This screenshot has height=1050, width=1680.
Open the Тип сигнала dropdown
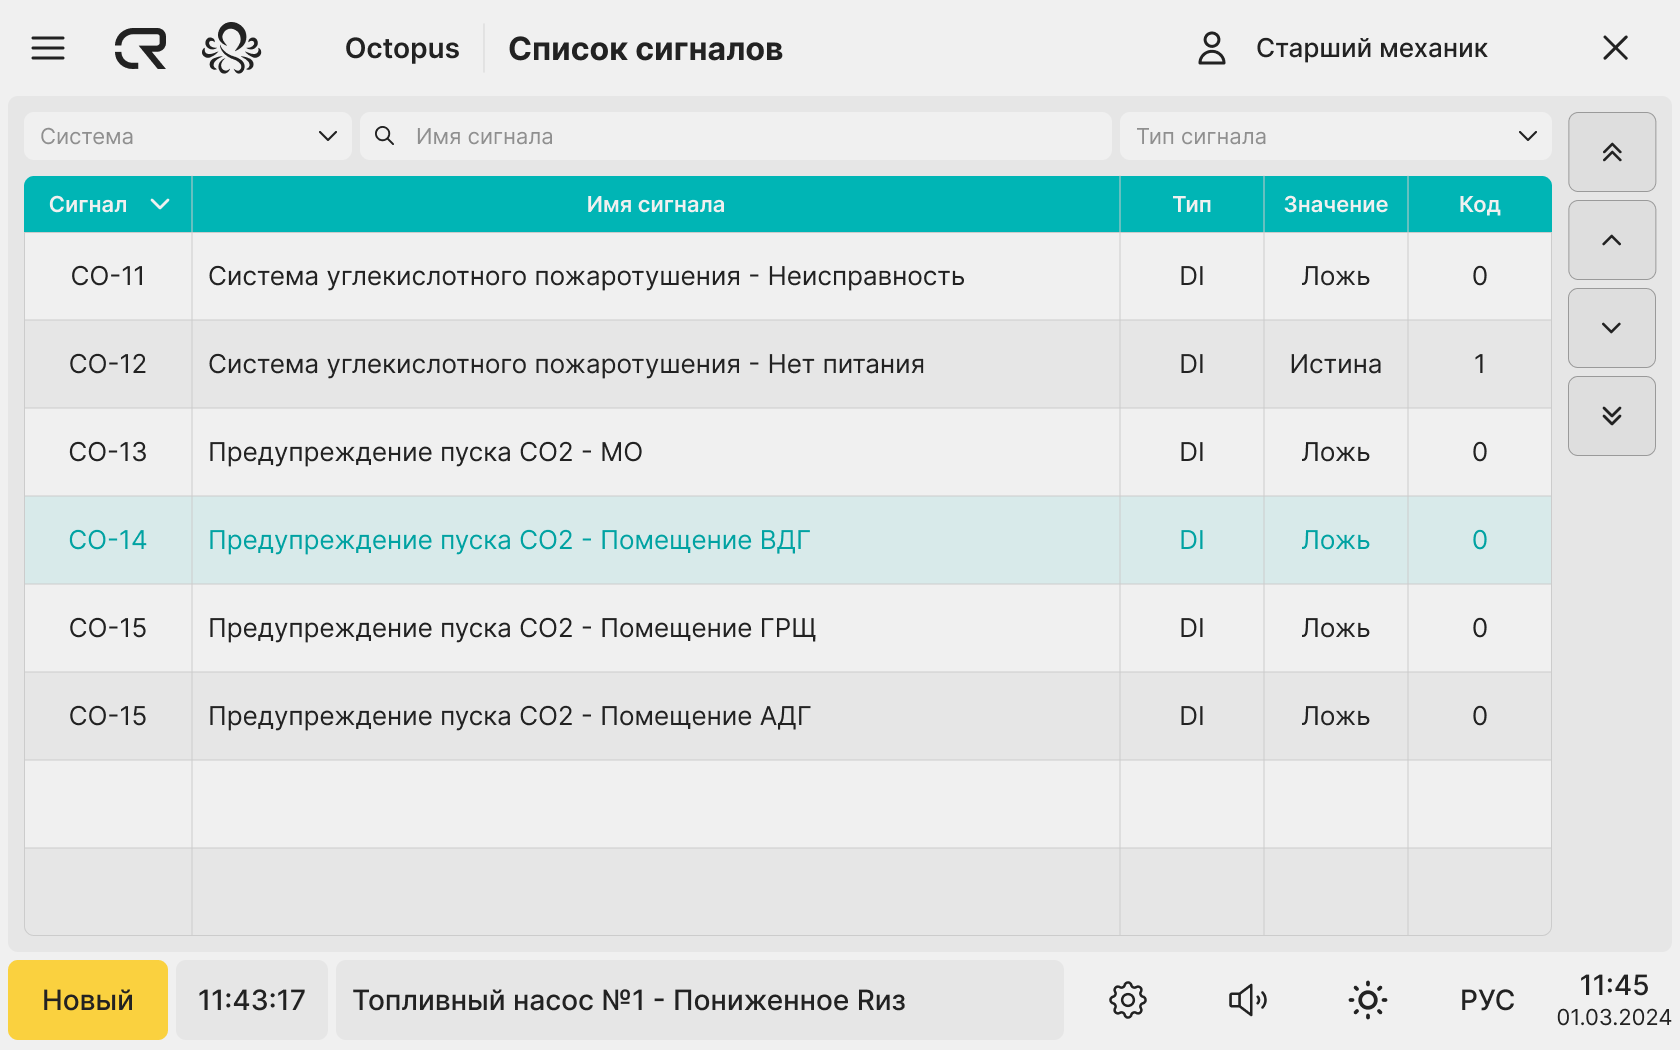tap(1335, 136)
